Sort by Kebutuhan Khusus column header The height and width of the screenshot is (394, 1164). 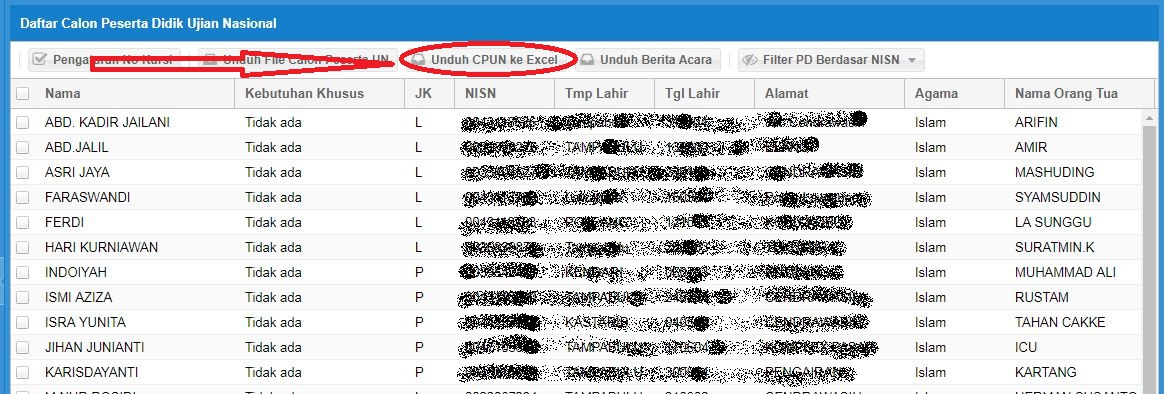(319, 93)
